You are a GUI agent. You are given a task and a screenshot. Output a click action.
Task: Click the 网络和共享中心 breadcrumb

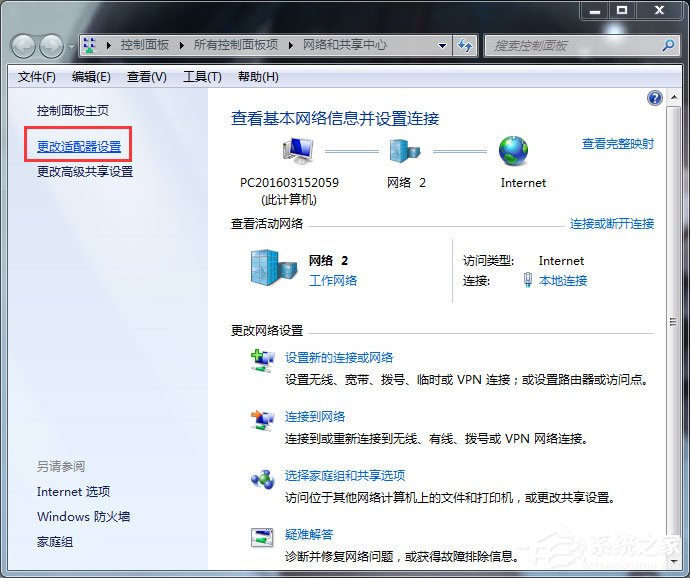tap(345, 45)
